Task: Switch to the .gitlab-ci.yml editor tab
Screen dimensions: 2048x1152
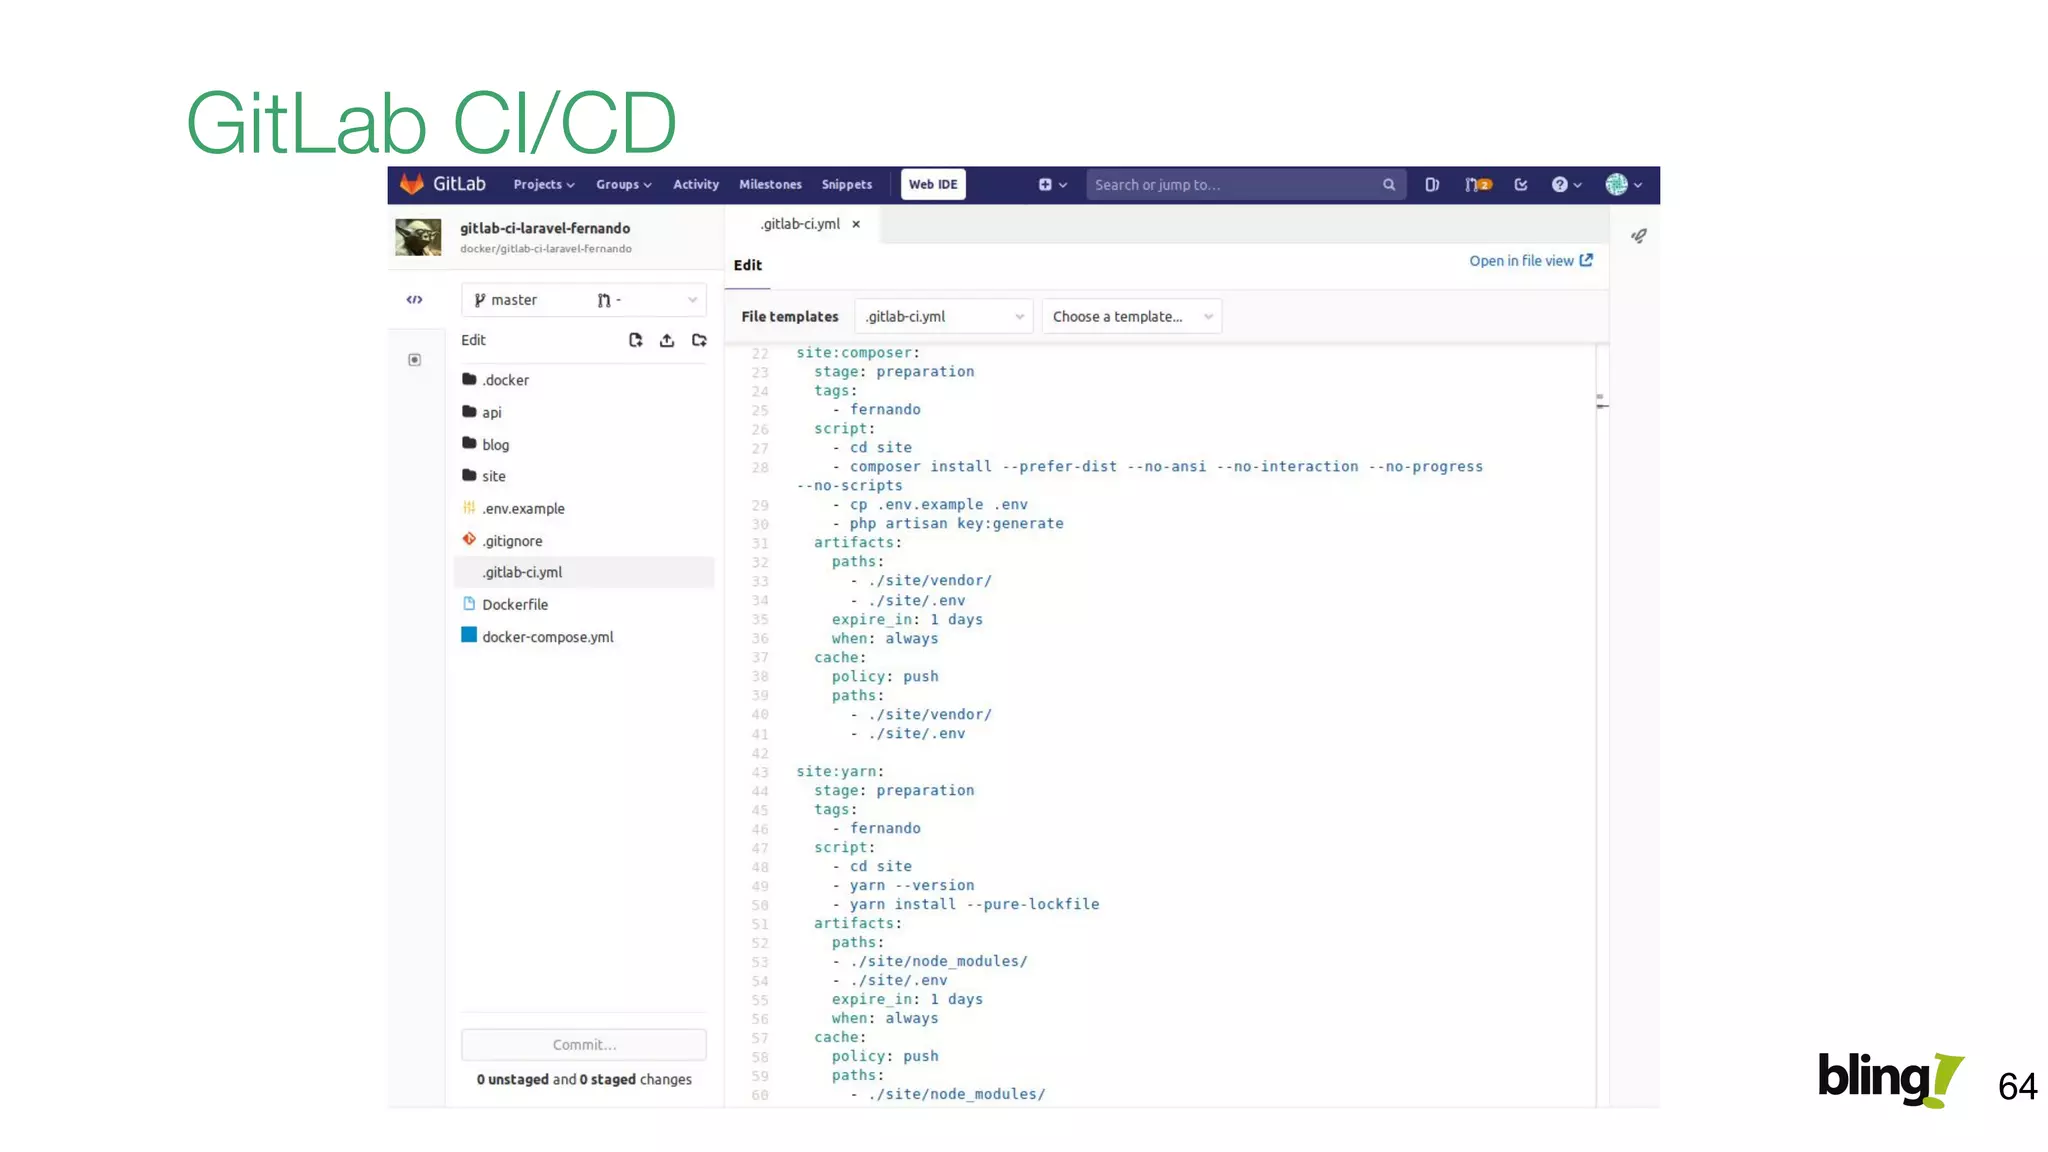Action: coord(800,224)
